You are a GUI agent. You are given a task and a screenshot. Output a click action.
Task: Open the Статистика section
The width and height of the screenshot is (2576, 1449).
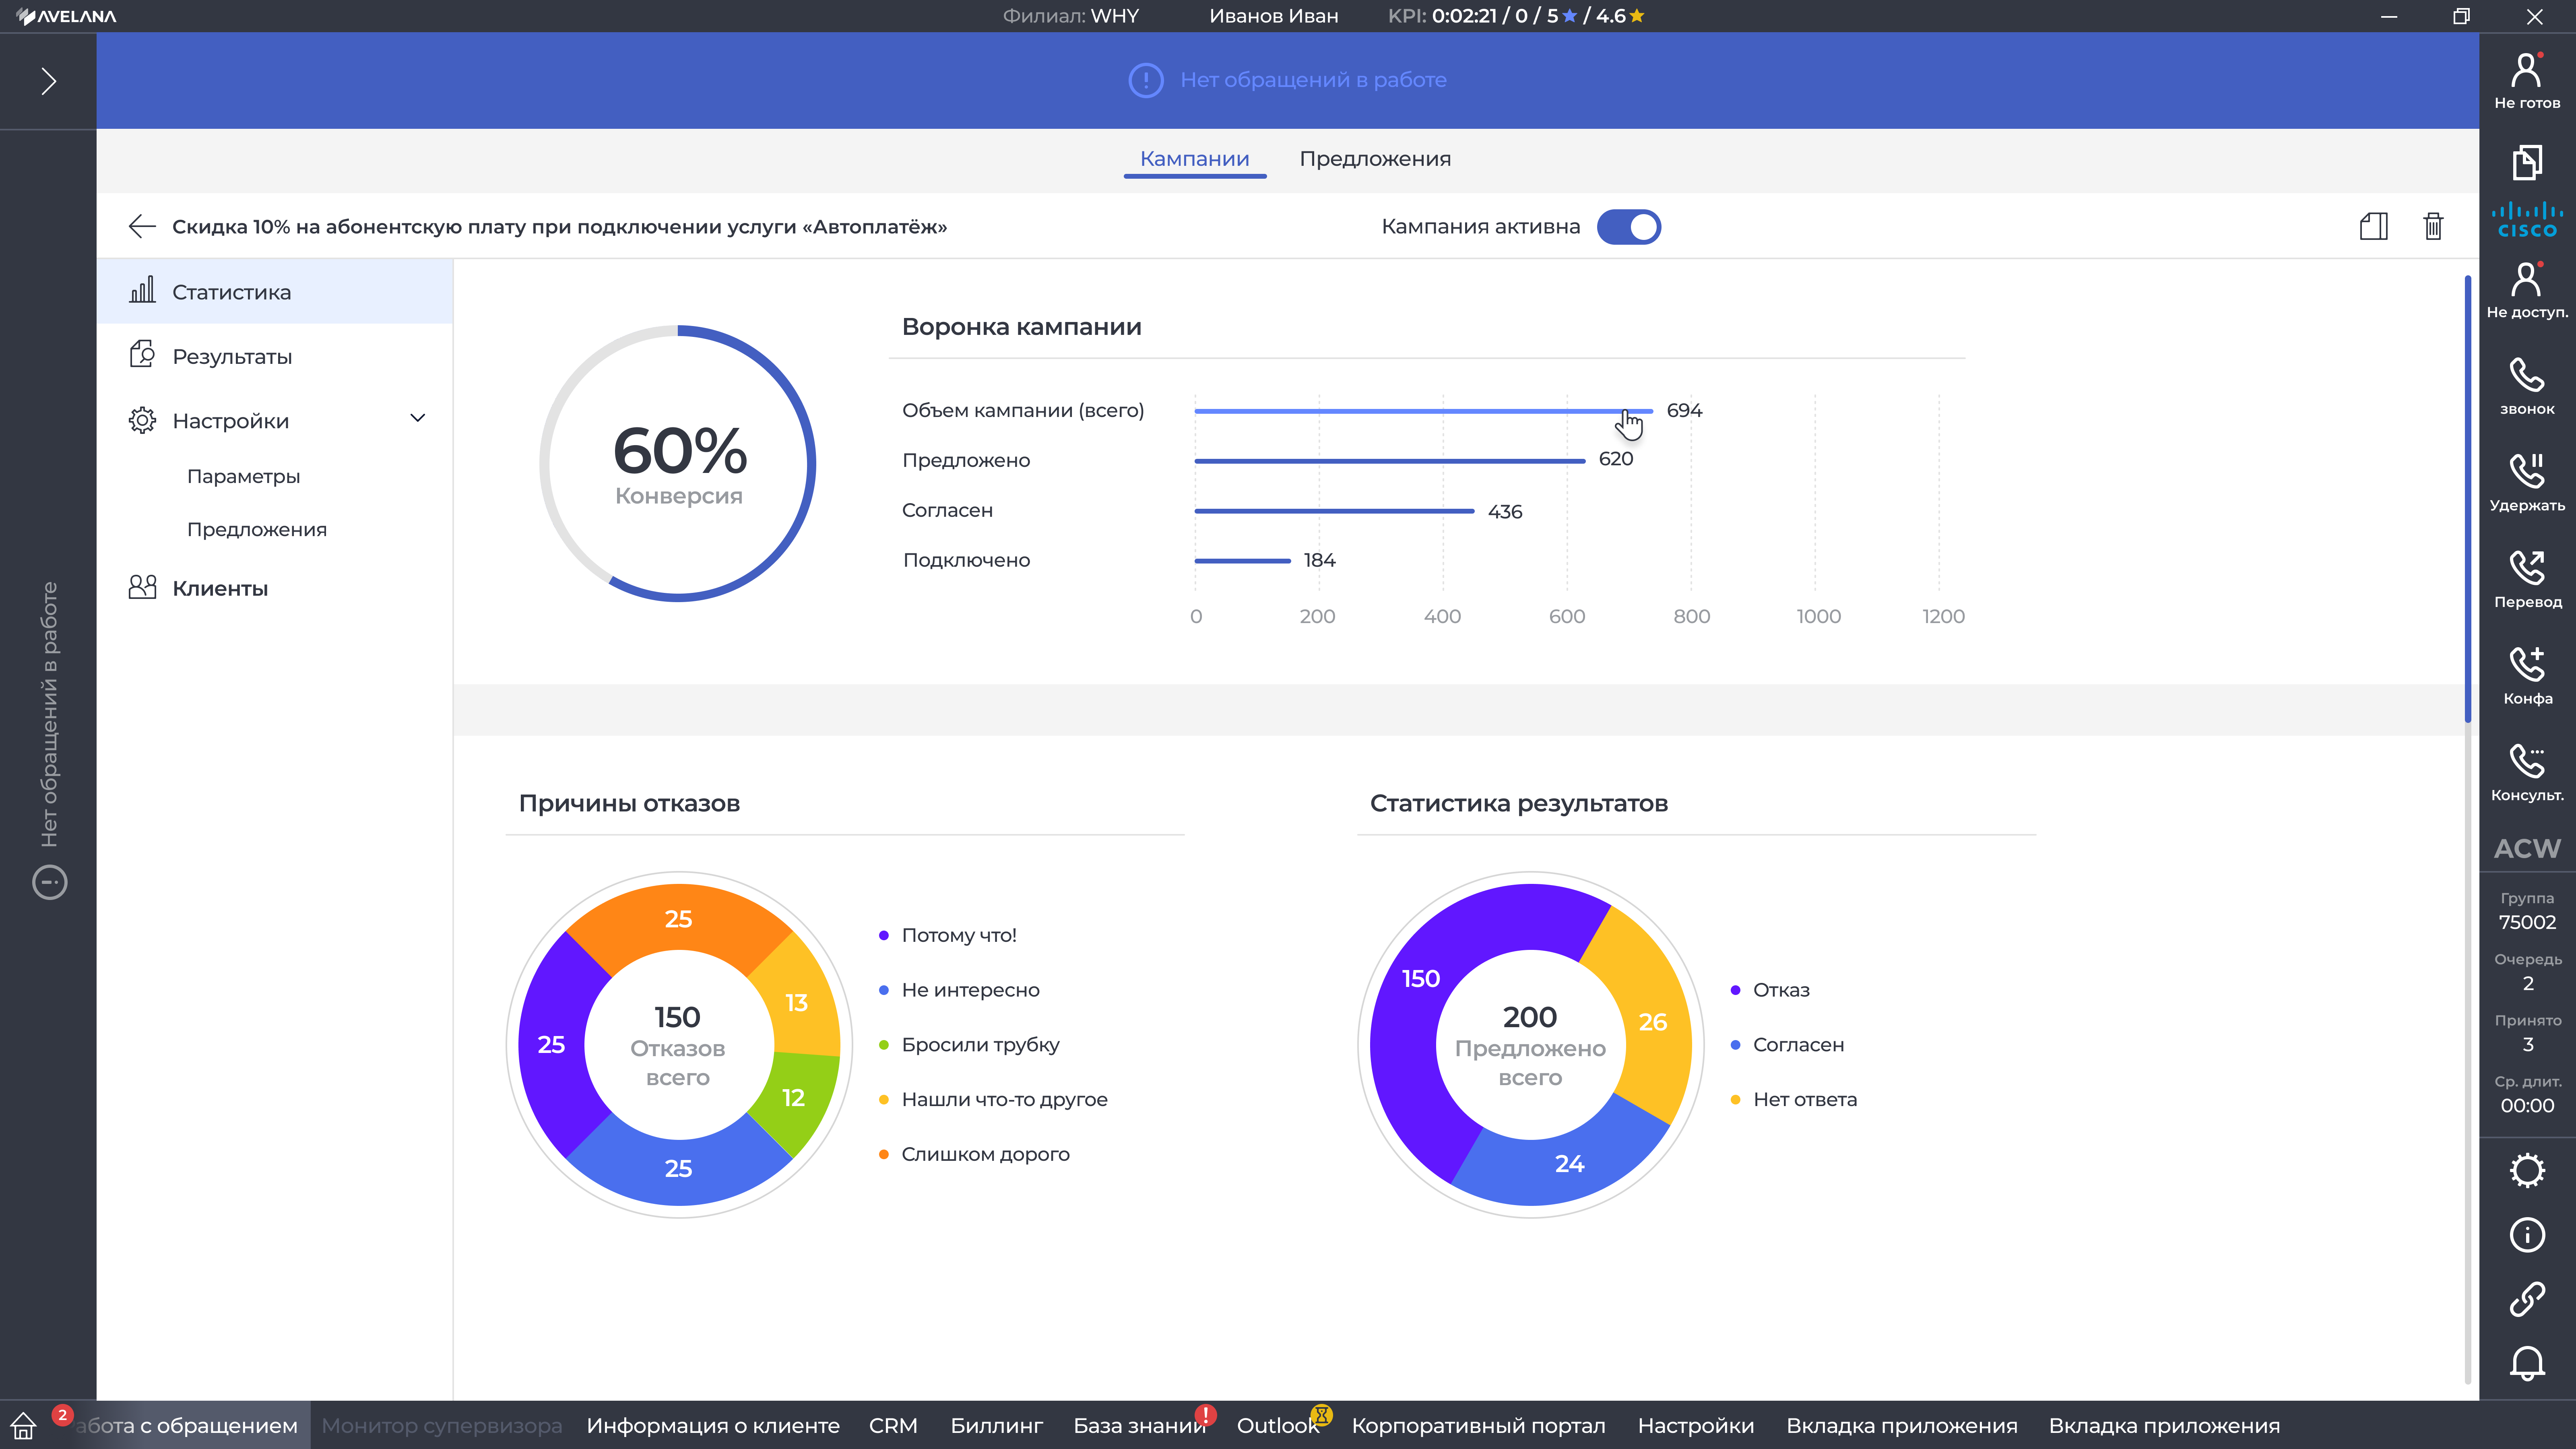coord(275,291)
